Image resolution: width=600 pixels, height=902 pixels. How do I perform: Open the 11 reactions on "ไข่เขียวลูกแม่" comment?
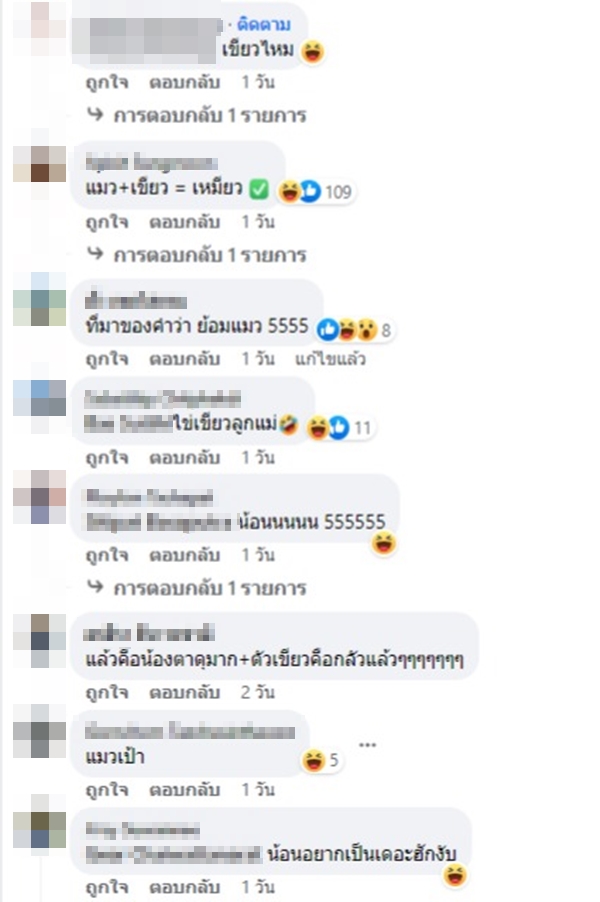(x=339, y=427)
